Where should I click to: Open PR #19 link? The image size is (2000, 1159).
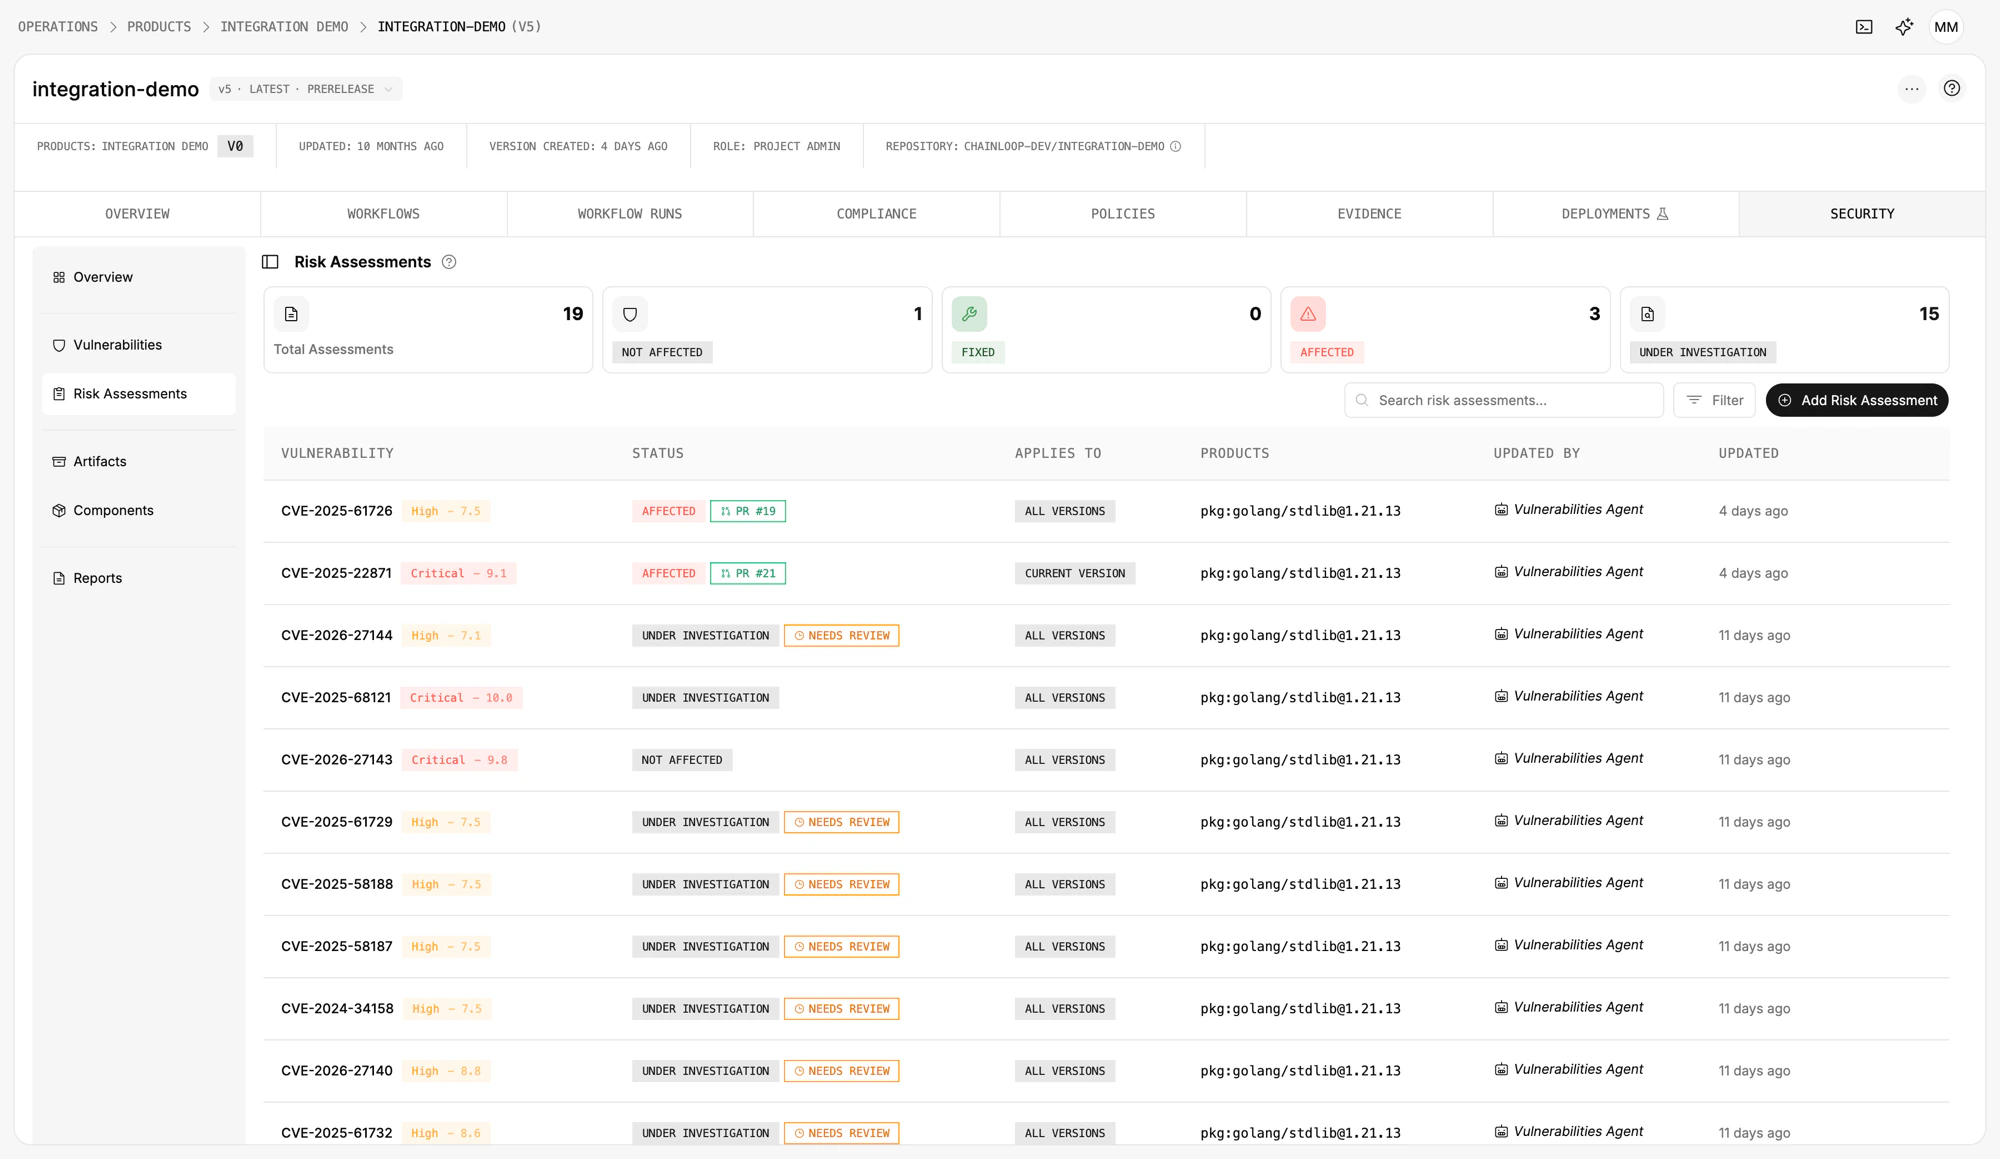click(x=748, y=511)
